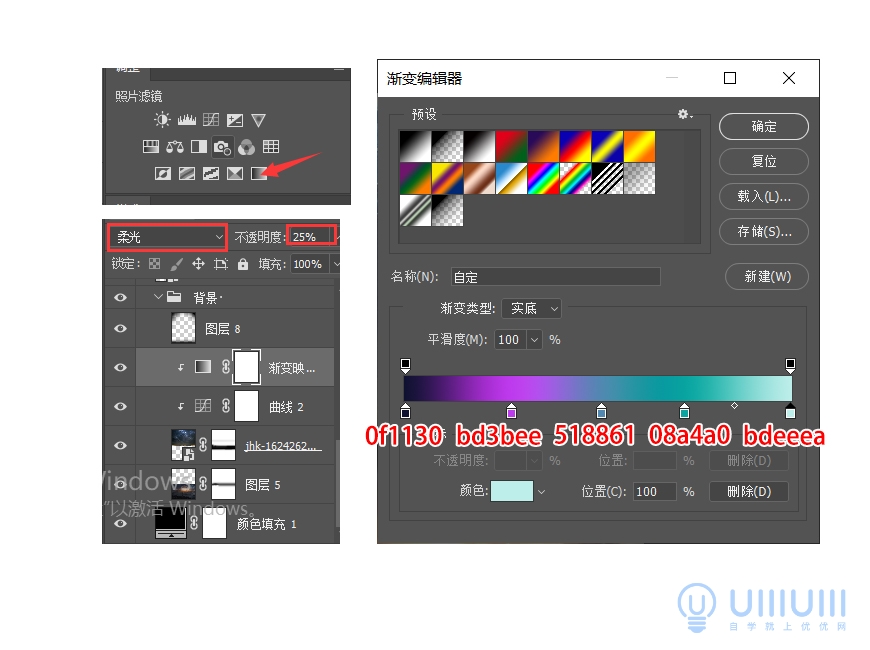Click the 确定 confirm button
Screen dimensions: 870x650
point(763,126)
